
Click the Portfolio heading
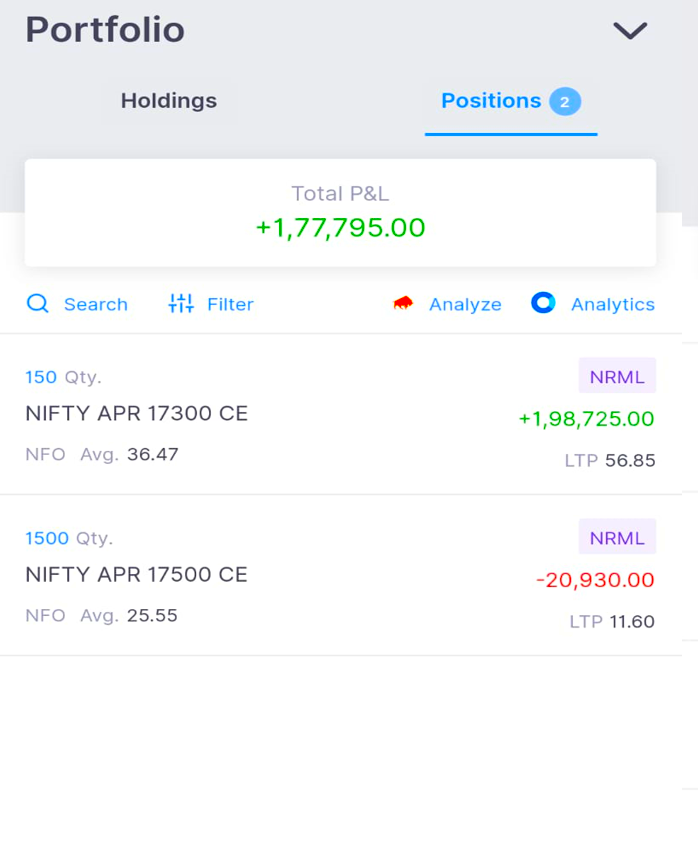(x=105, y=30)
